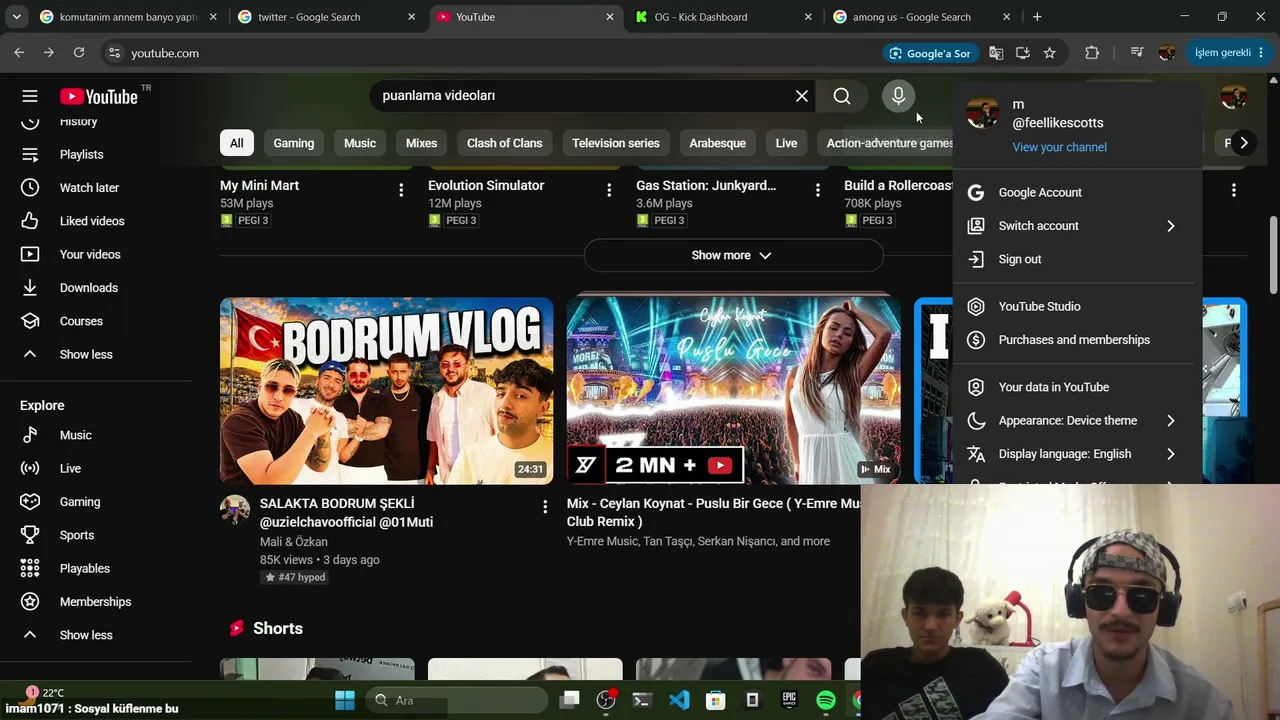Start voice search with microphone
The width and height of the screenshot is (1280, 720).
(x=898, y=96)
